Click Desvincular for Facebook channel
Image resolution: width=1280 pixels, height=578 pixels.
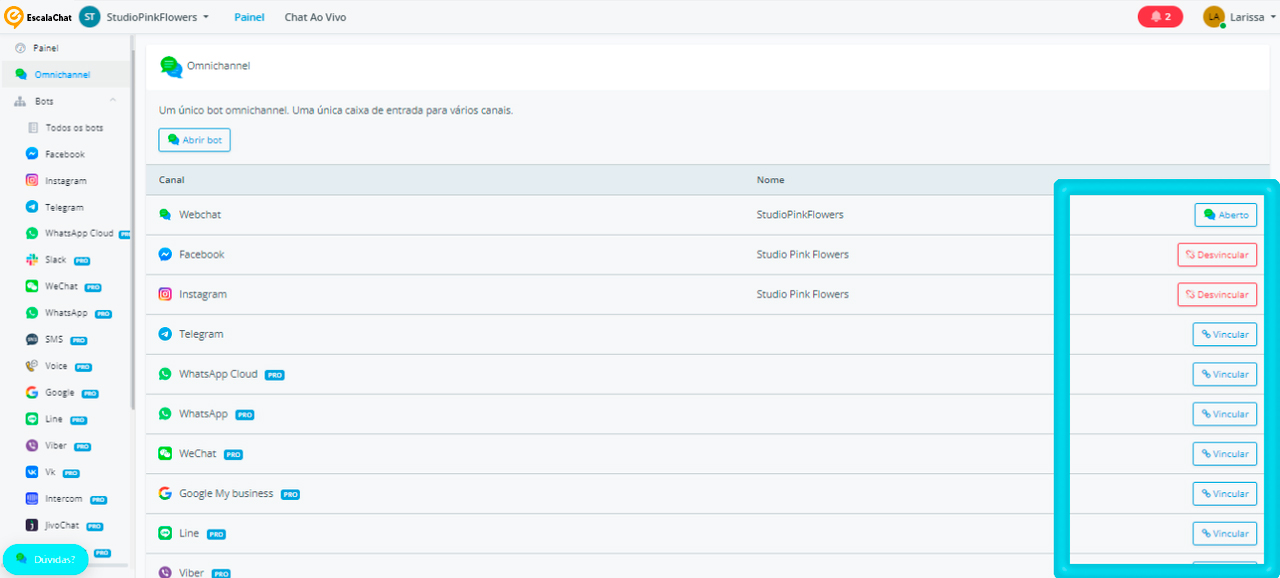pos(1217,255)
